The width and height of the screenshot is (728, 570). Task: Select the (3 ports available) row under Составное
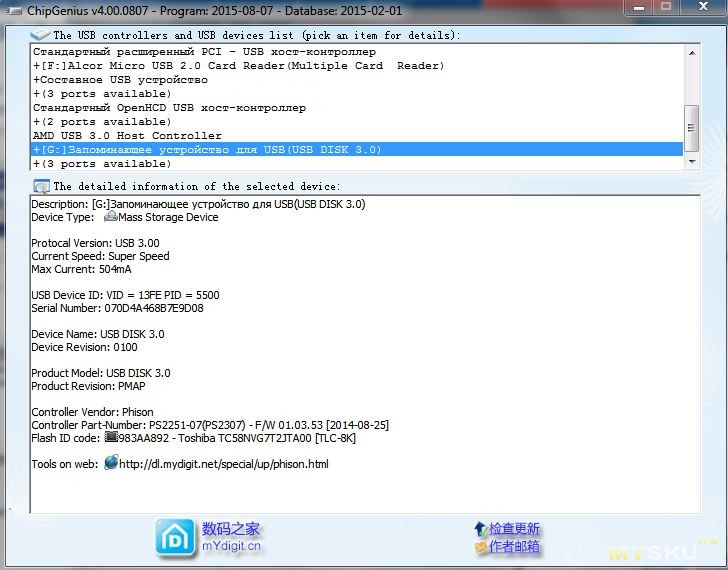click(x=356, y=93)
